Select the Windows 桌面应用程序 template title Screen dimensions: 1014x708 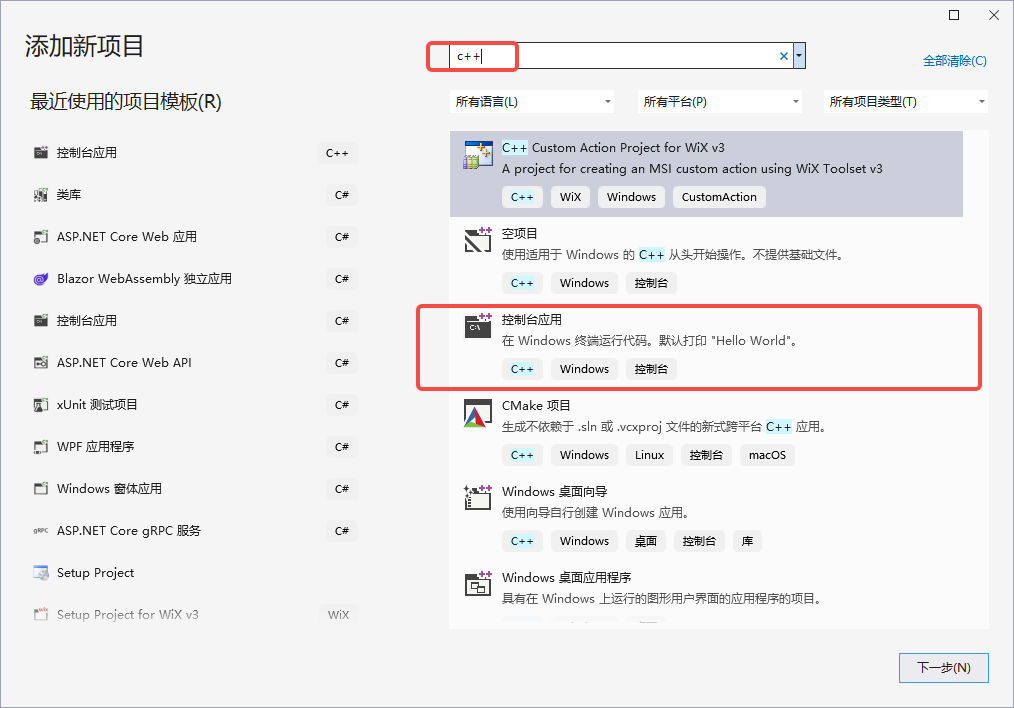[x=566, y=577]
